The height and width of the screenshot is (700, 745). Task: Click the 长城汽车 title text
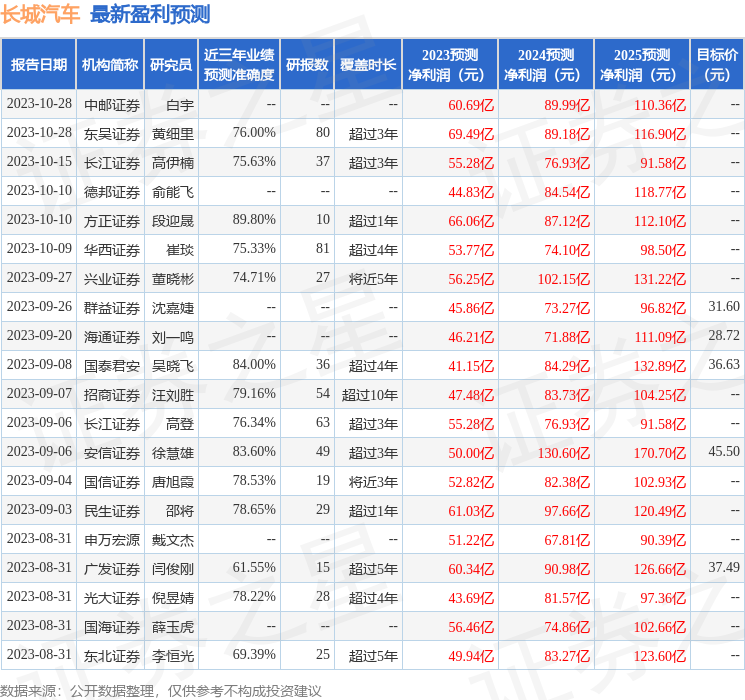[x=40, y=15]
